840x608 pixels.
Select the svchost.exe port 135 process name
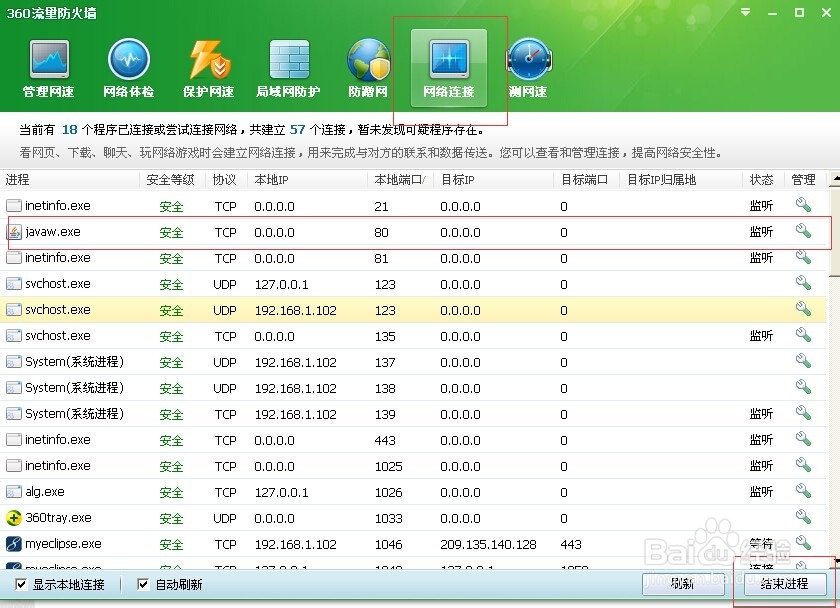(x=58, y=336)
